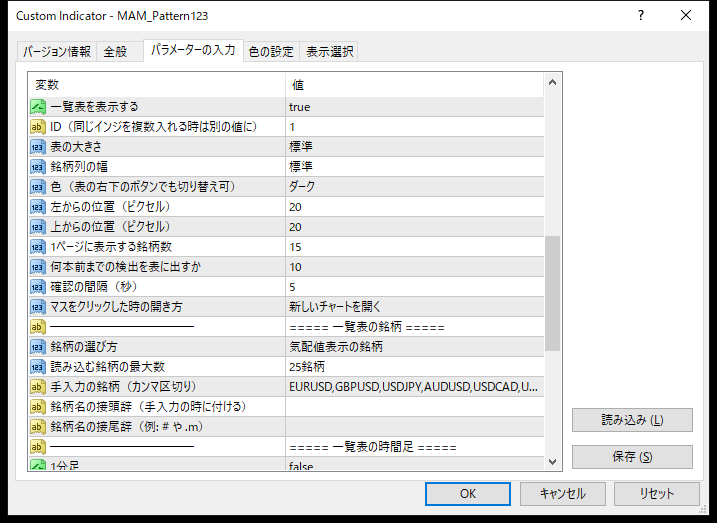
Task: Click the icon beside 一覧表を表示する
Action: click(x=38, y=107)
